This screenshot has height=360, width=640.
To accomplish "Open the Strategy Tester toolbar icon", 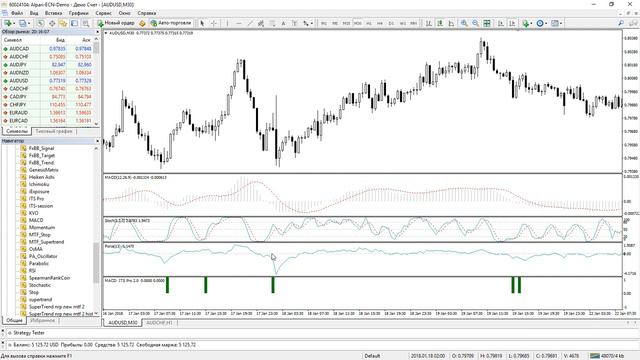I will [x=86, y=23].
